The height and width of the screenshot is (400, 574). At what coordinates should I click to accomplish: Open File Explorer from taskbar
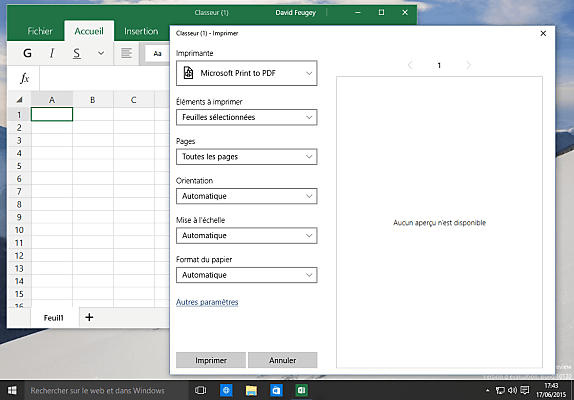point(251,390)
